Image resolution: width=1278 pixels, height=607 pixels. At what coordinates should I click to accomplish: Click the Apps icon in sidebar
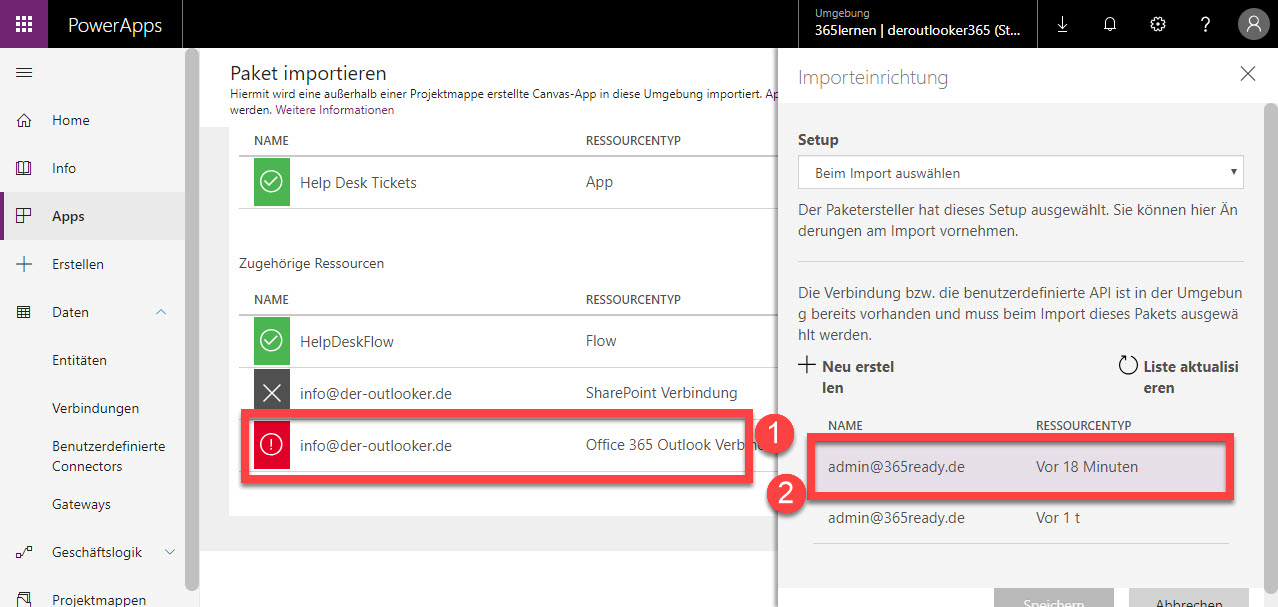click(x=24, y=216)
